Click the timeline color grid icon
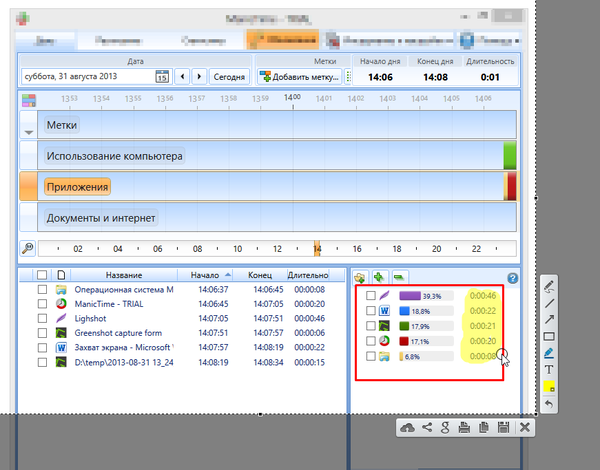 tap(29, 100)
